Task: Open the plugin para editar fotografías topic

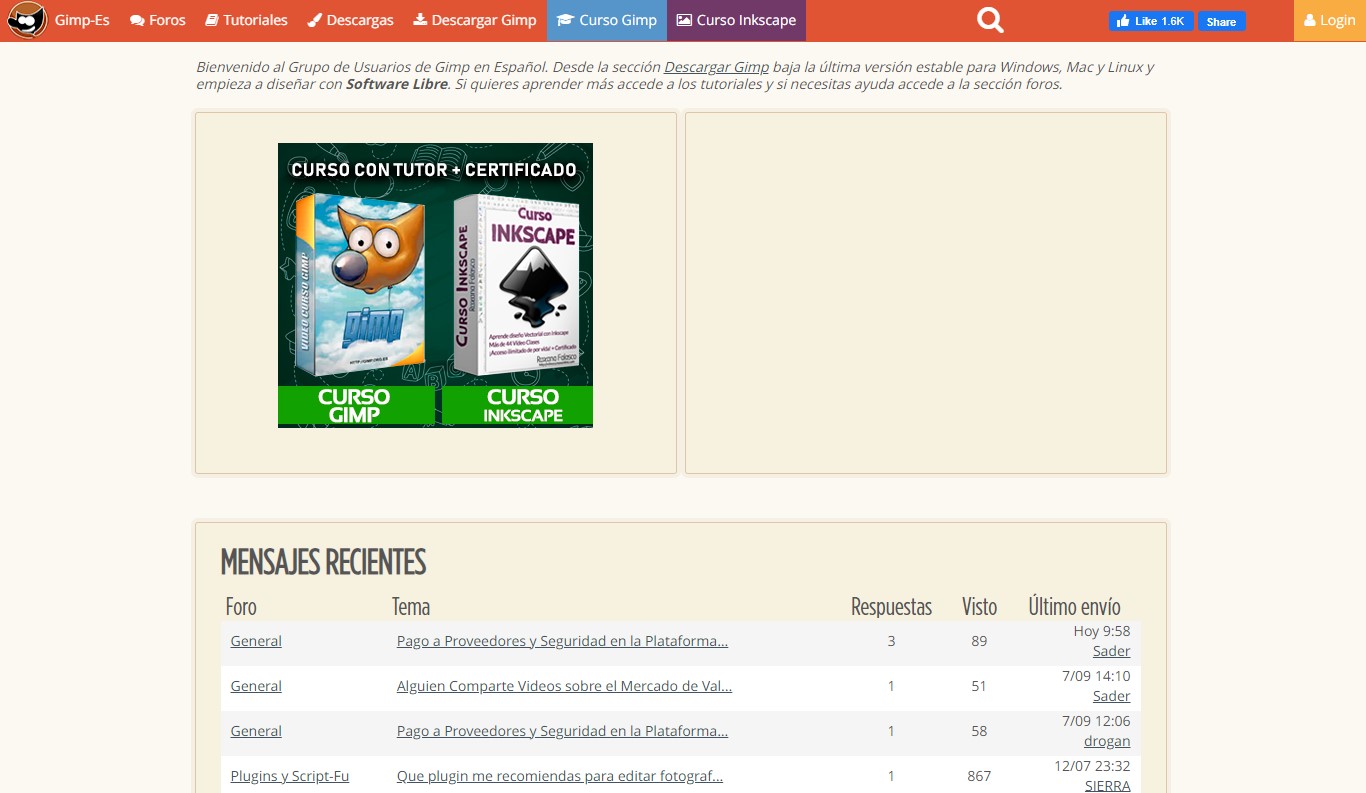Action: 559,776
